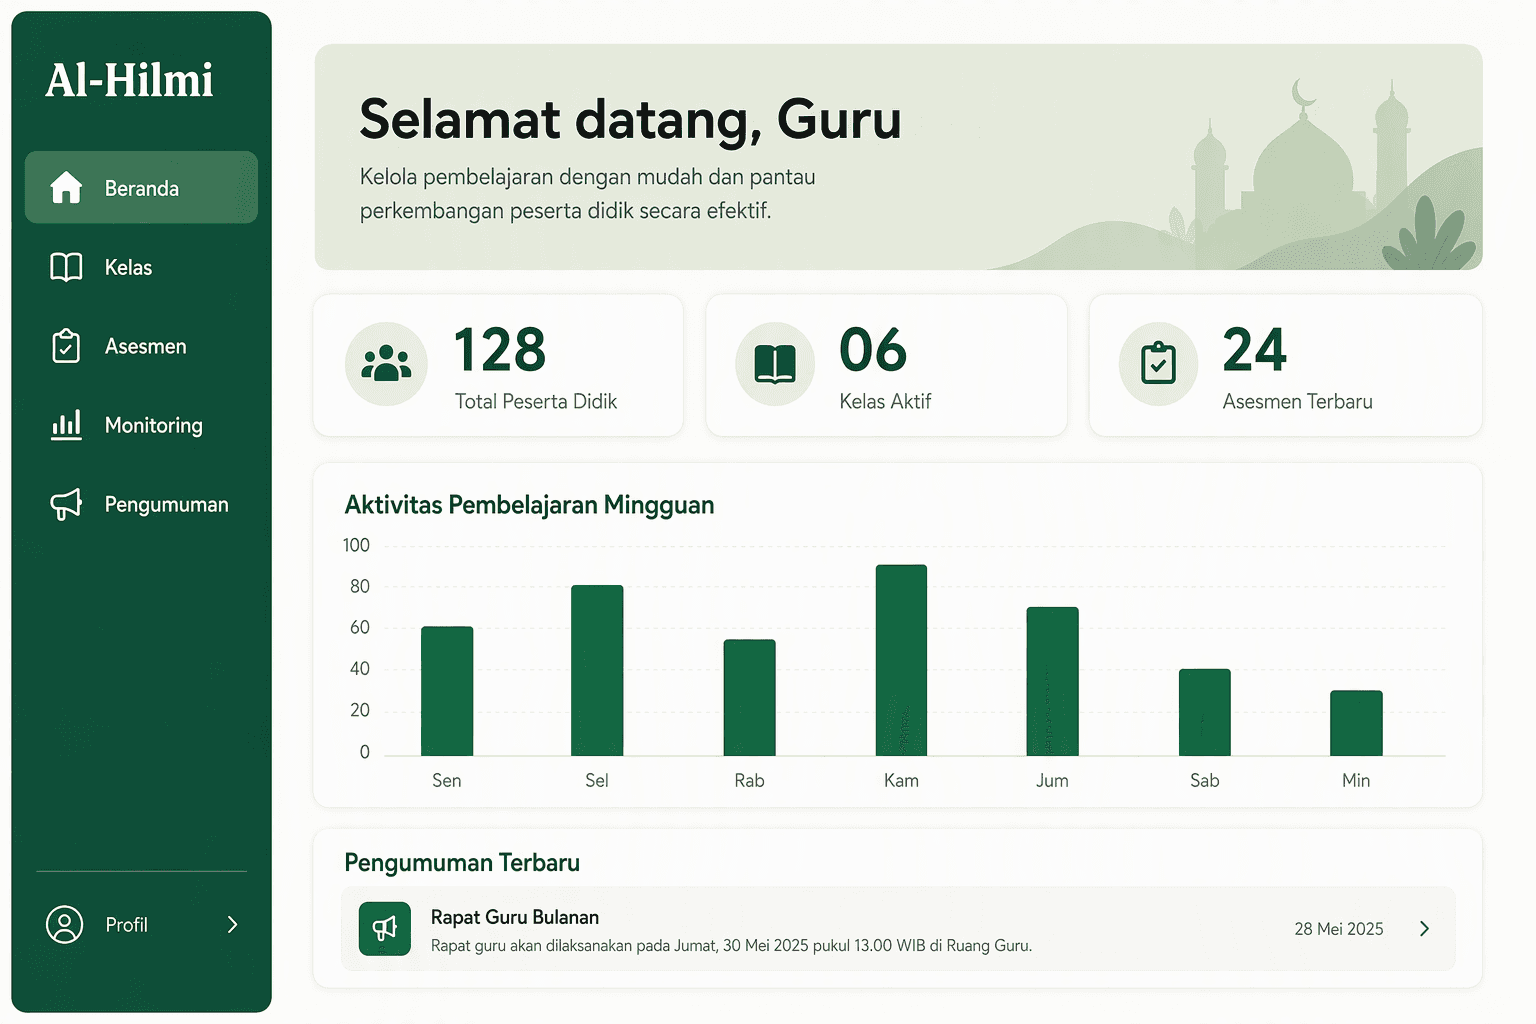Click the Asesmen clipboard icon in sidebar

coord(66,346)
